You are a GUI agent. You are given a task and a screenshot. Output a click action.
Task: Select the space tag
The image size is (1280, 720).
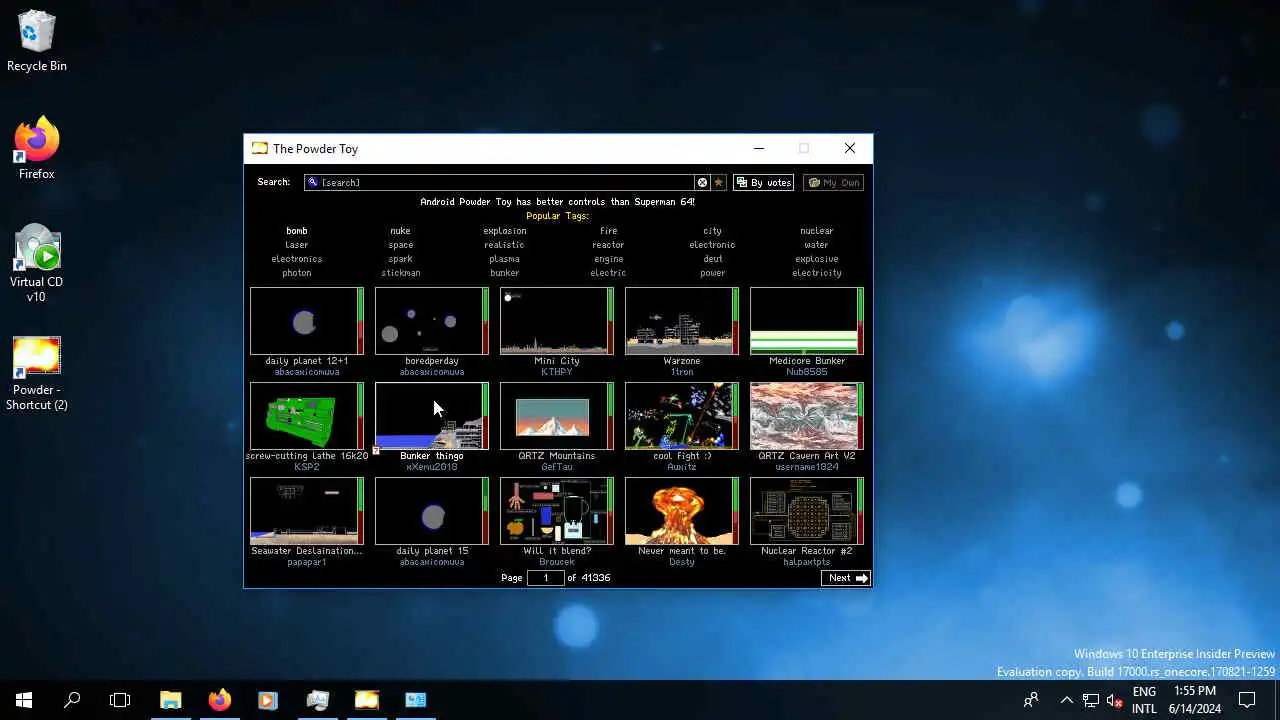pos(401,245)
